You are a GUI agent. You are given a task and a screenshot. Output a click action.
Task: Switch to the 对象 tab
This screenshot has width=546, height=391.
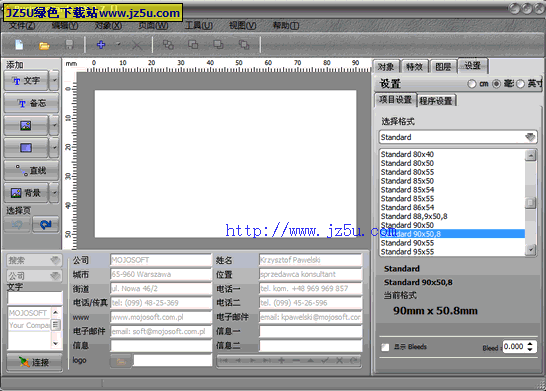point(386,67)
